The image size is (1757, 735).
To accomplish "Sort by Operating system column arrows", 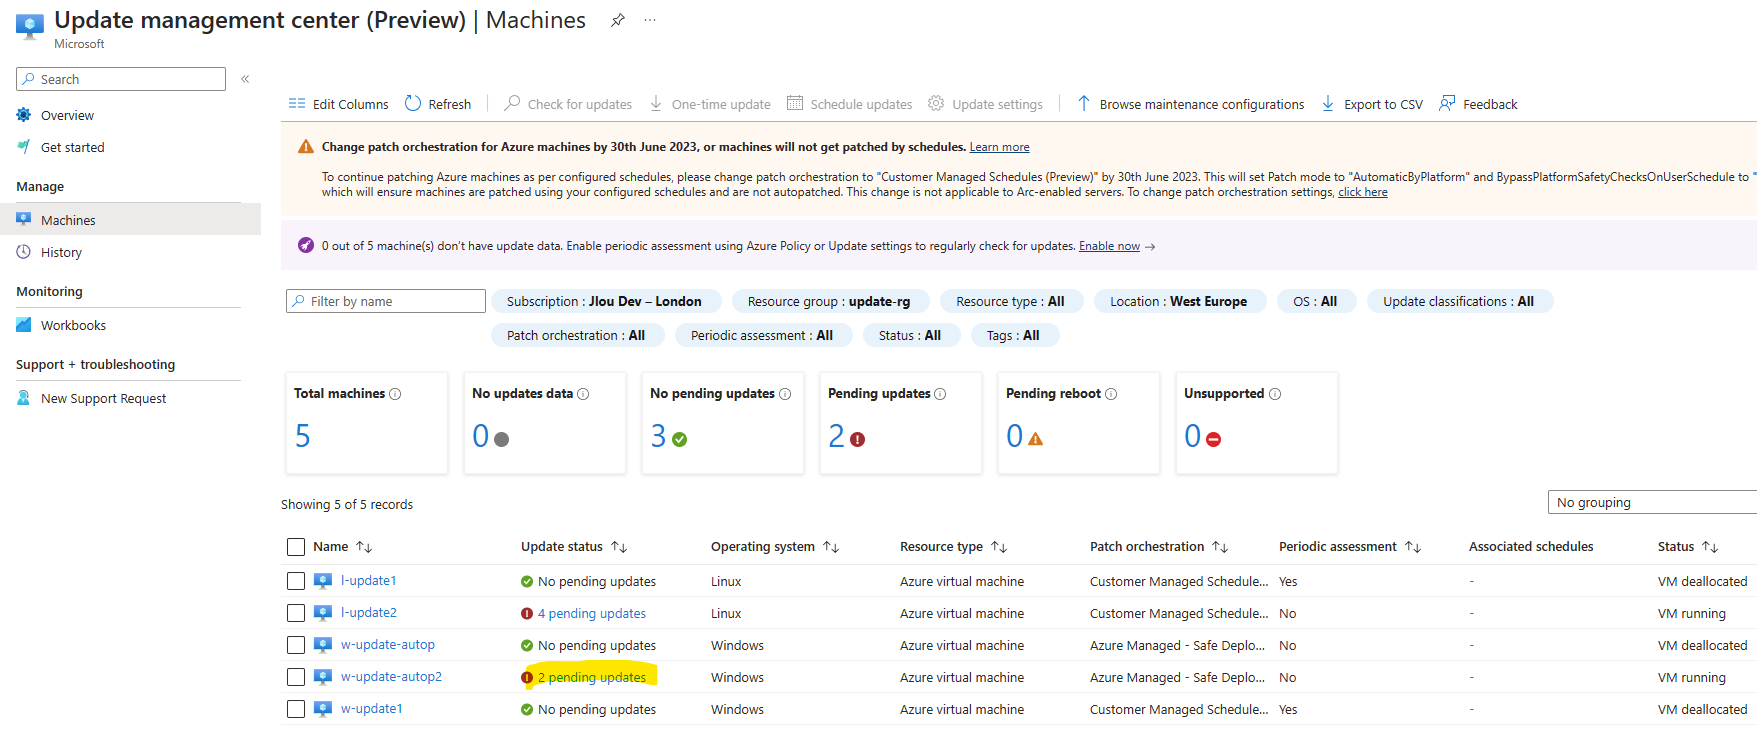I will (x=831, y=547).
